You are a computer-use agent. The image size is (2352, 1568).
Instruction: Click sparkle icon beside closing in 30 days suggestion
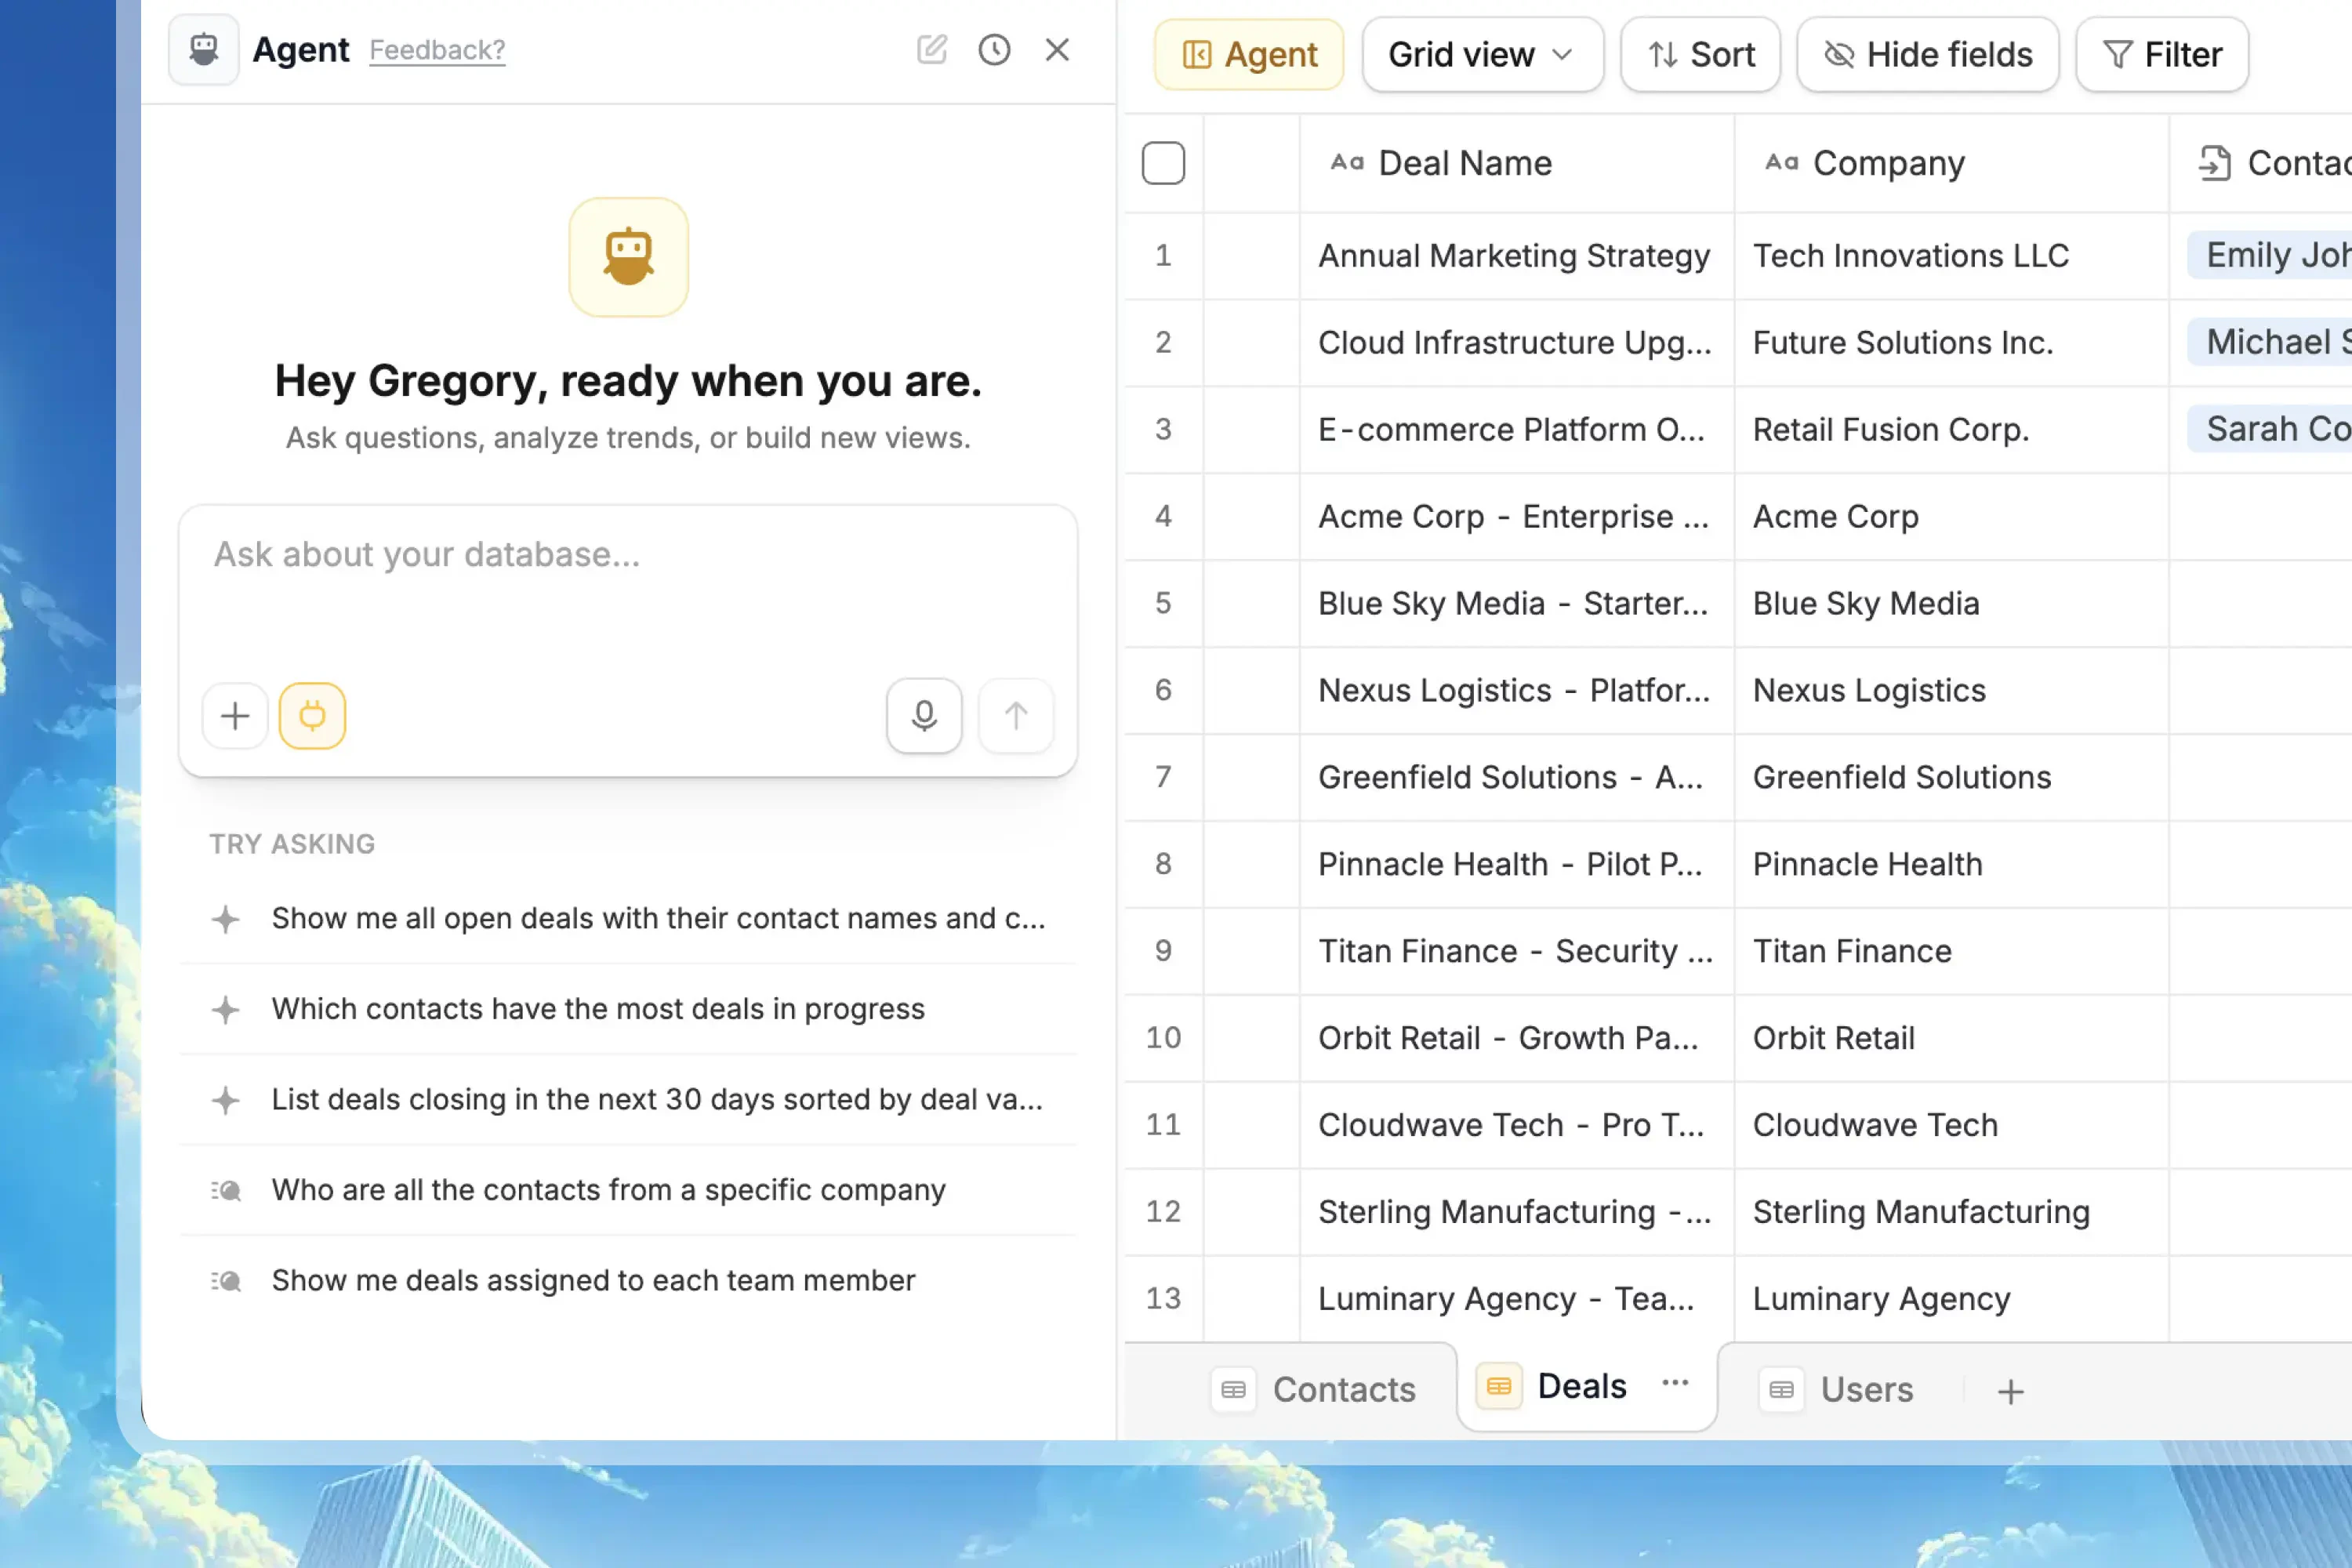[226, 1101]
